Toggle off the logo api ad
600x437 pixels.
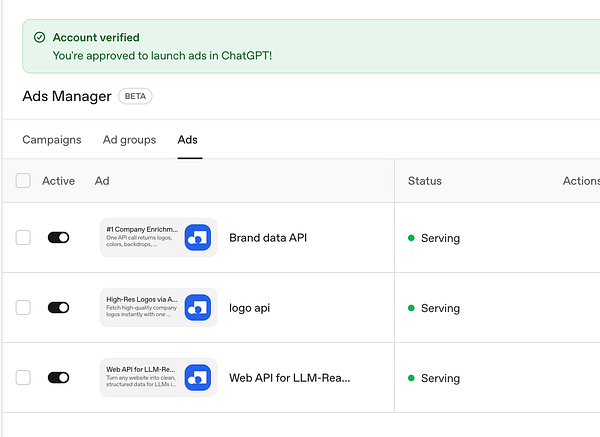[x=59, y=308]
